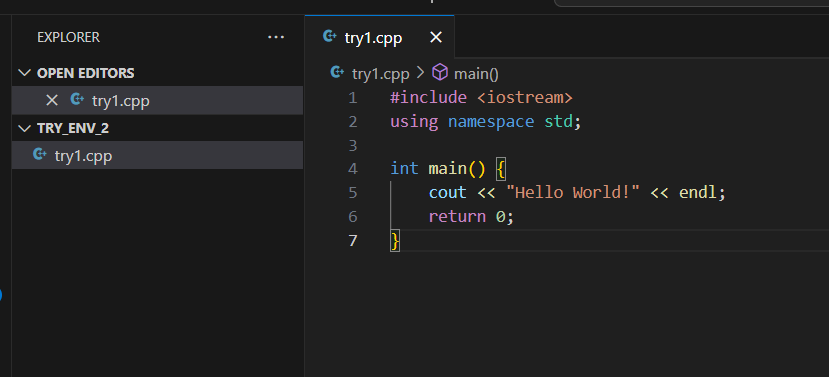
Task: Select try1.cpp entry under Open Editors
Action: click(158, 100)
